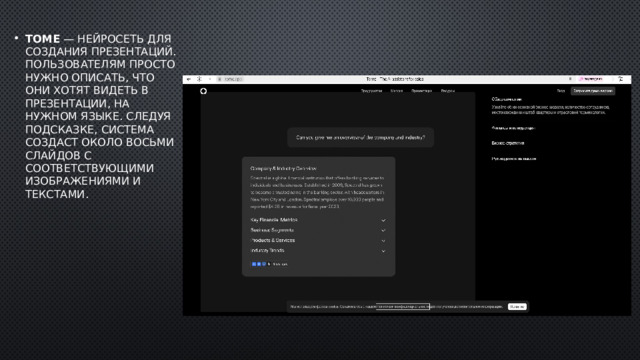Open the last Tome top navigation item
The image size is (640, 360).
point(448,91)
